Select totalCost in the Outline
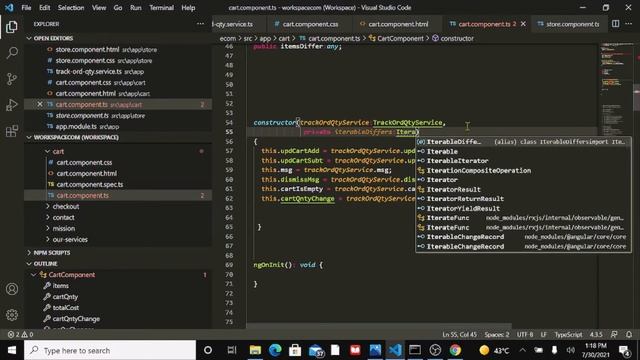Viewport: 640px width, 360px height. tap(65, 308)
